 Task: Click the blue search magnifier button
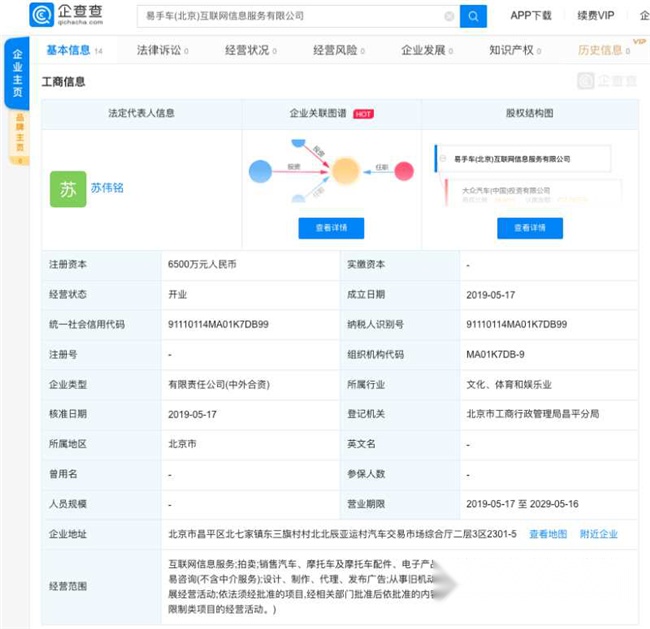(473, 16)
